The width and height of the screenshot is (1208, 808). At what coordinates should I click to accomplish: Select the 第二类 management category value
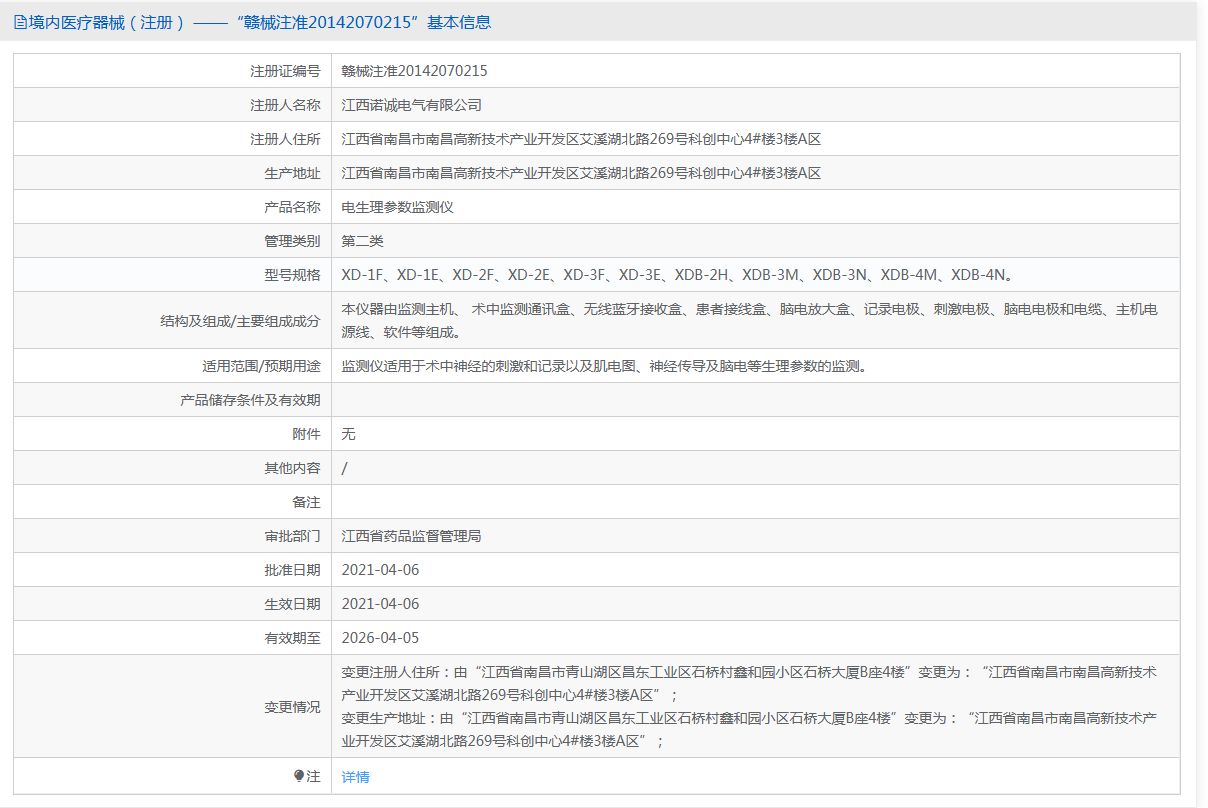click(x=362, y=241)
